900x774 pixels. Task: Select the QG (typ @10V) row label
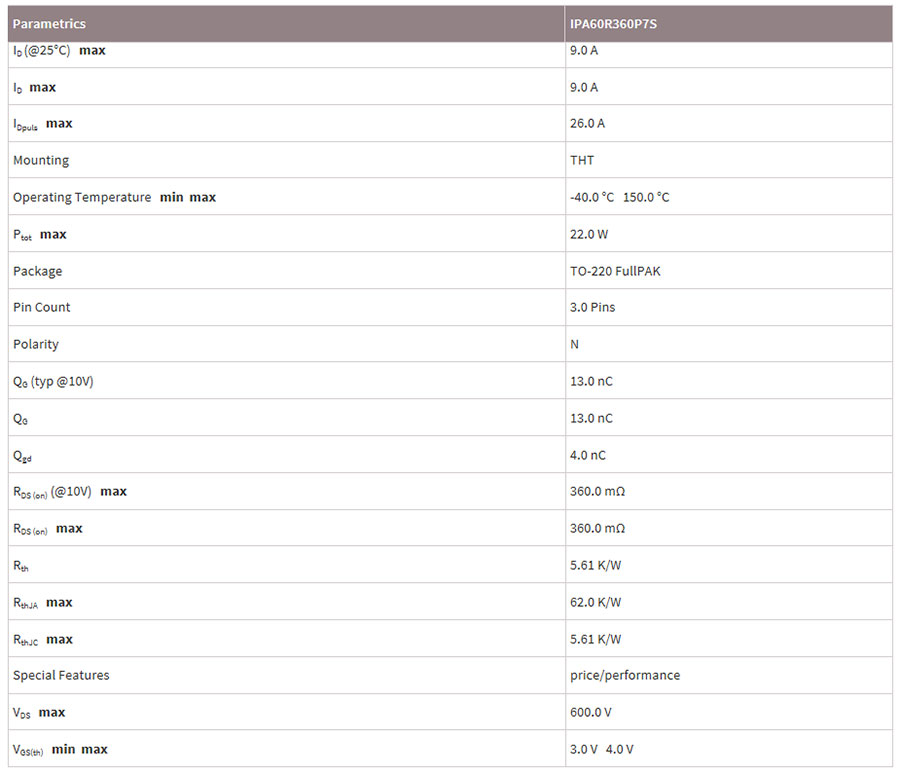[x=53, y=381]
